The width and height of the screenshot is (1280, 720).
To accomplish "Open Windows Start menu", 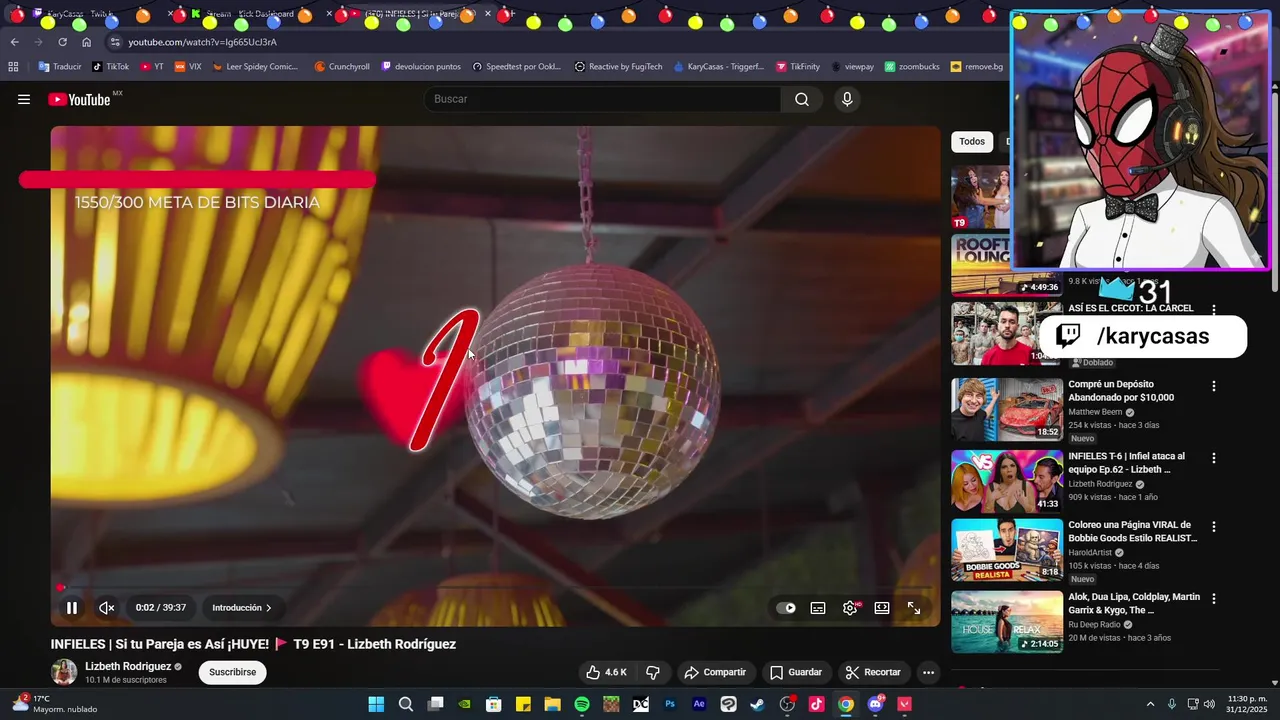I will coord(376,704).
